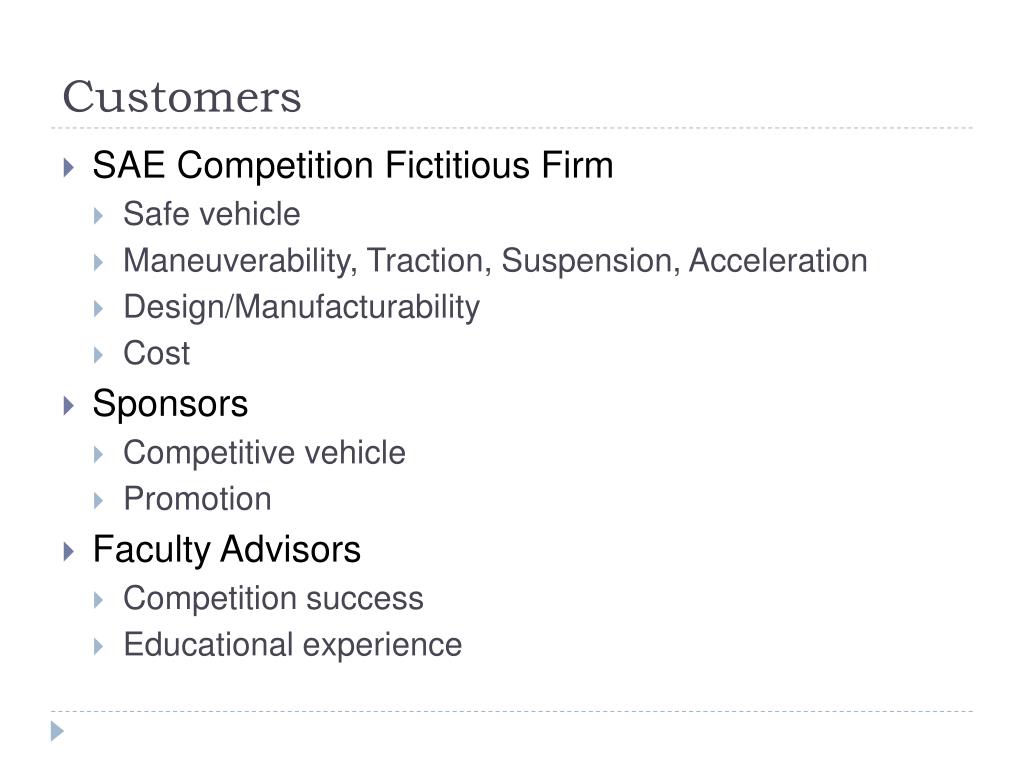
Task: Click the arrow bullet beside SAE Competition Fictitious Firm
Action: coord(69,168)
